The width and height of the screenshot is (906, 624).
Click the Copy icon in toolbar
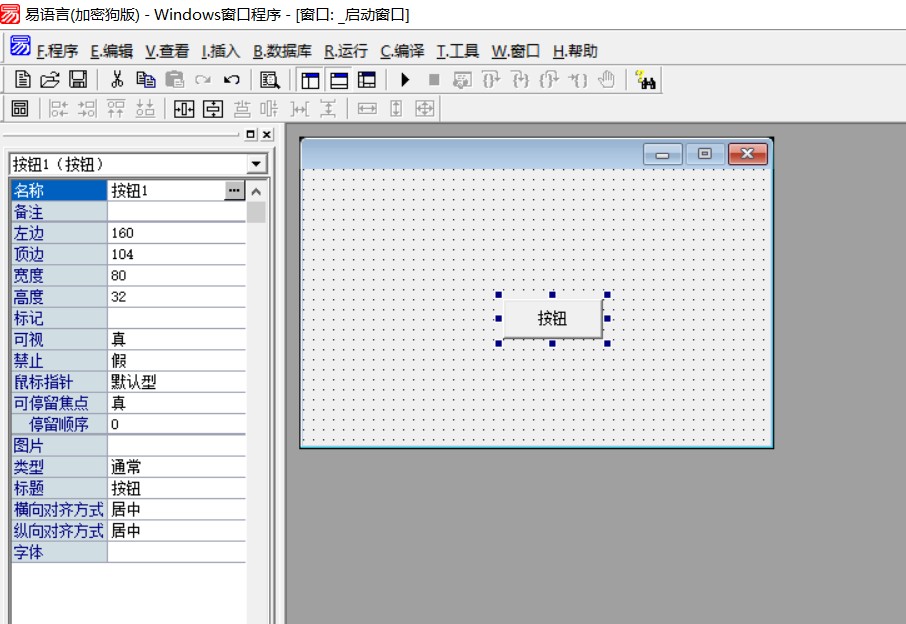(146, 80)
